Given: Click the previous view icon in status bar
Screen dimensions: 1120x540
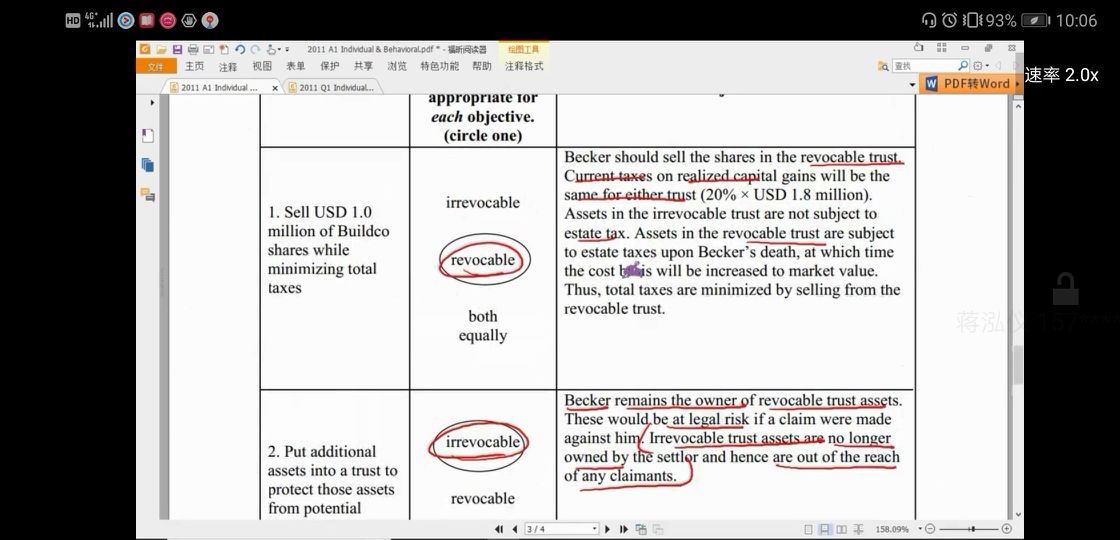Looking at the screenshot, I should click(641, 529).
